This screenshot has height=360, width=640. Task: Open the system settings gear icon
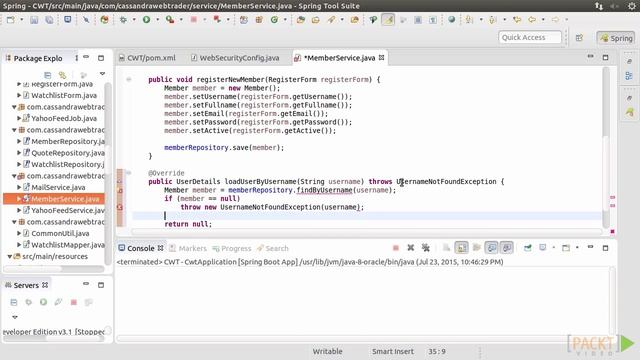point(631,6)
